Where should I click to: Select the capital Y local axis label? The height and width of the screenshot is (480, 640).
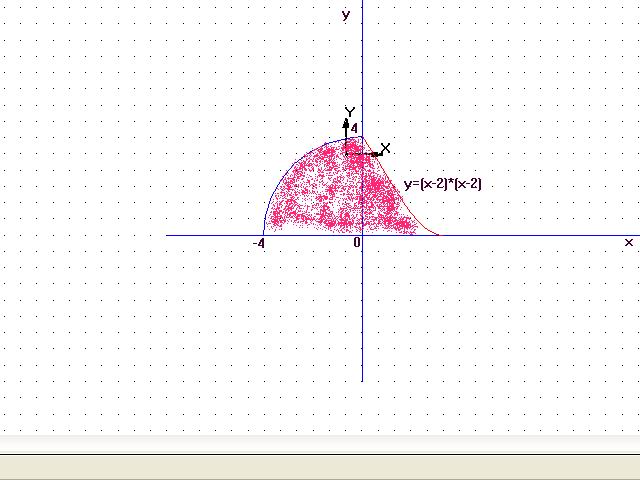click(350, 112)
